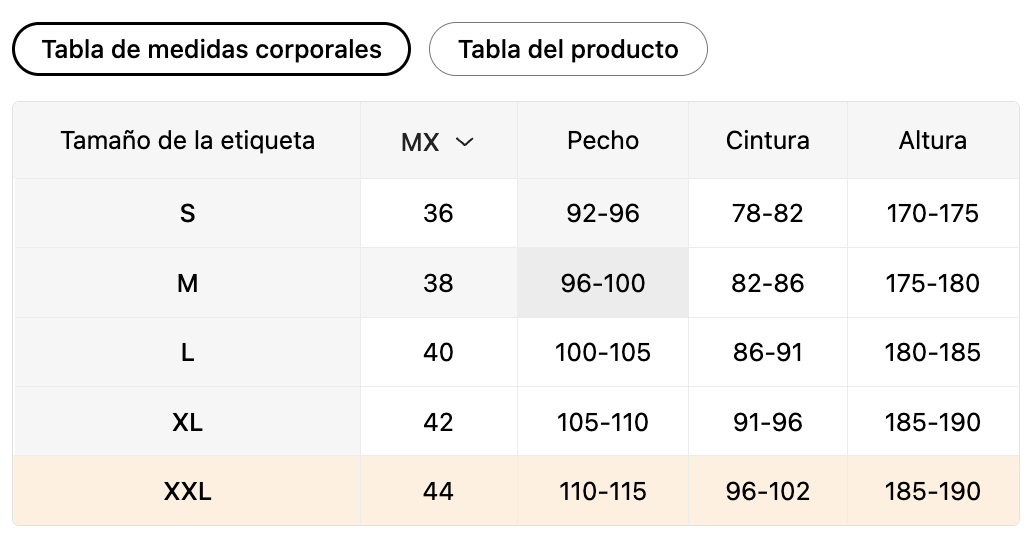Image resolution: width=1032 pixels, height=546 pixels.
Task: Click the 91-96 waist cell
Action: tap(767, 422)
